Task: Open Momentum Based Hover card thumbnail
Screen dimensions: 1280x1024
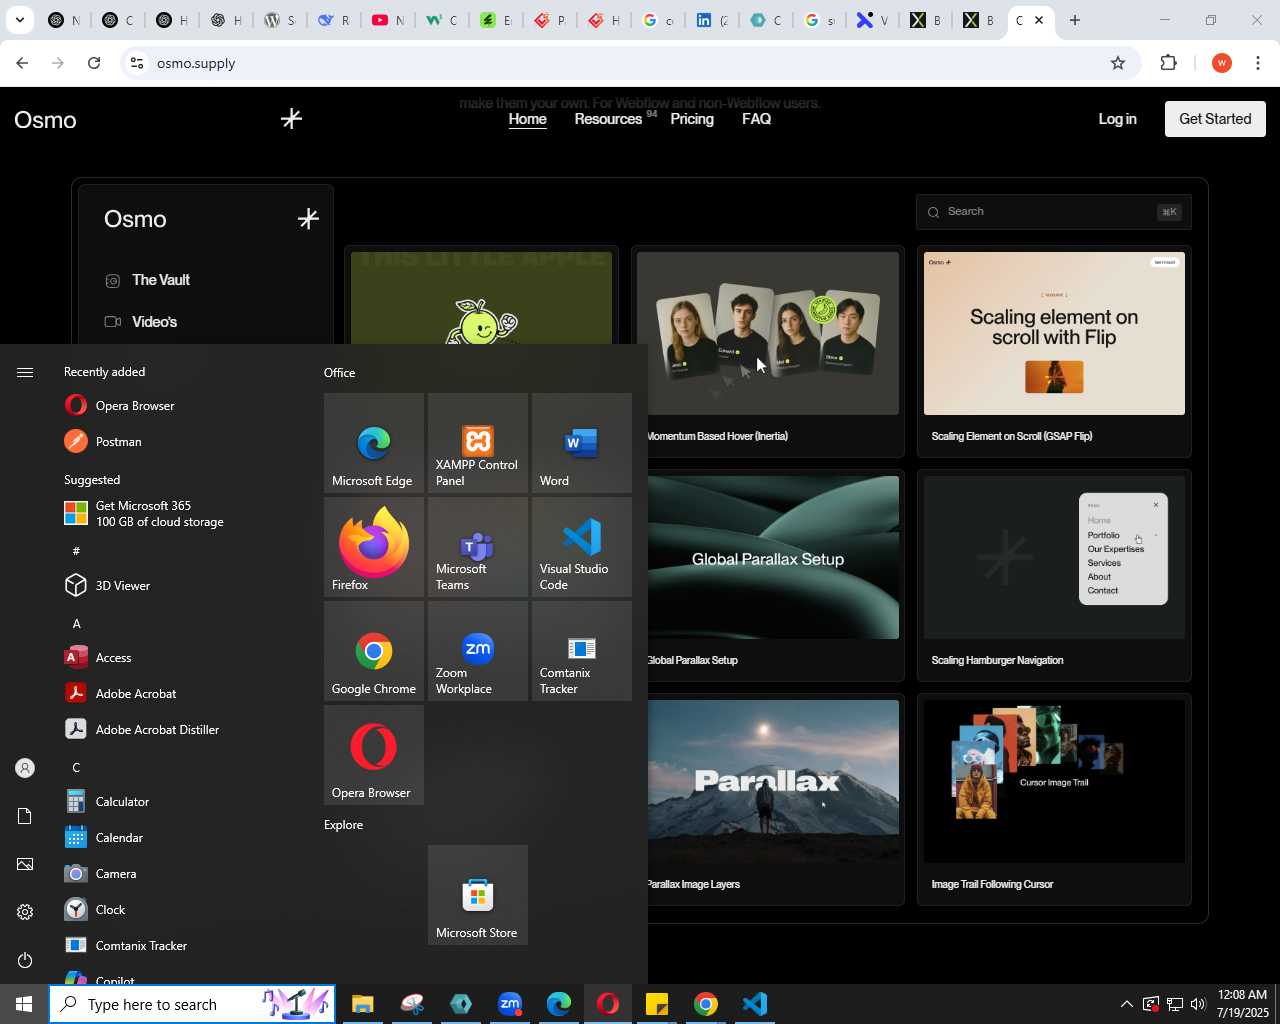Action: coord(768,333)
